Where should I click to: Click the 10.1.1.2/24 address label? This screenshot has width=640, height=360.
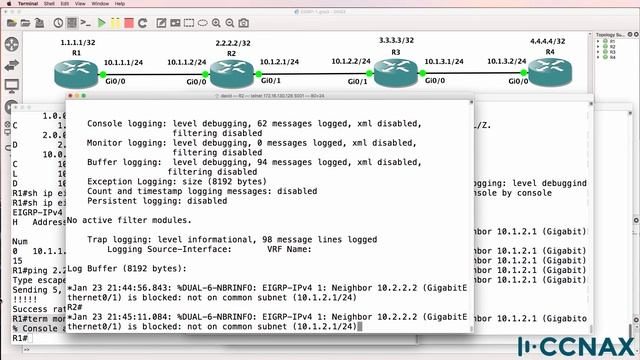187,62
